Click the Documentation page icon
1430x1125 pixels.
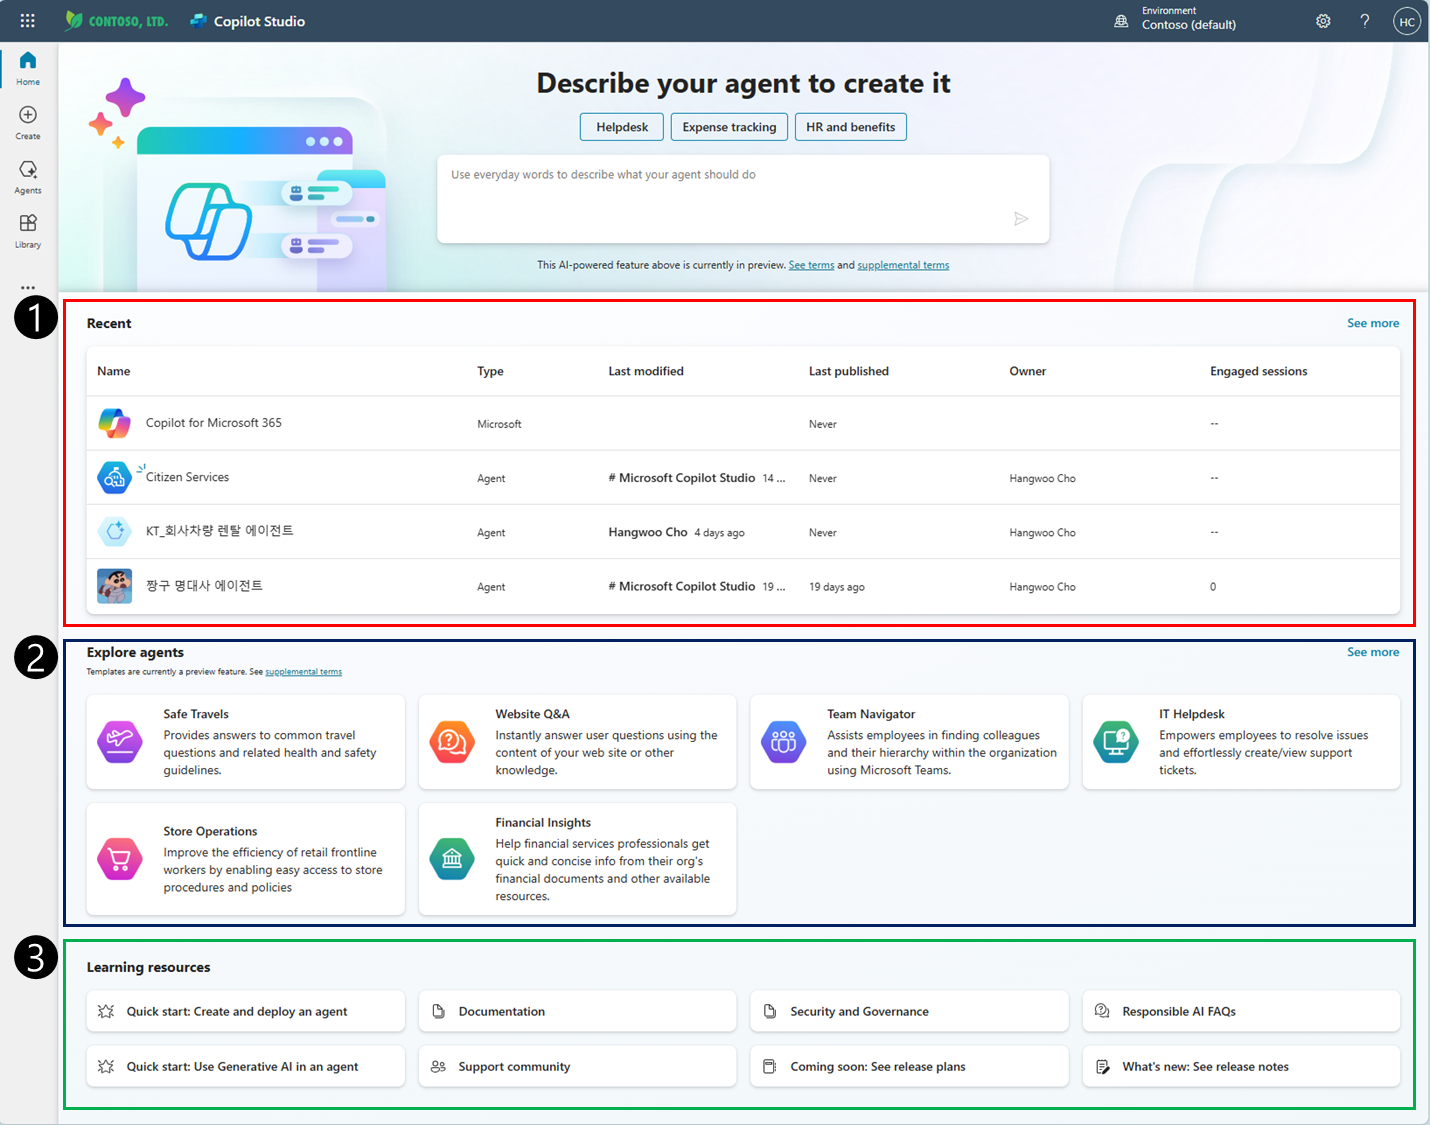[x=438, y=1011]
